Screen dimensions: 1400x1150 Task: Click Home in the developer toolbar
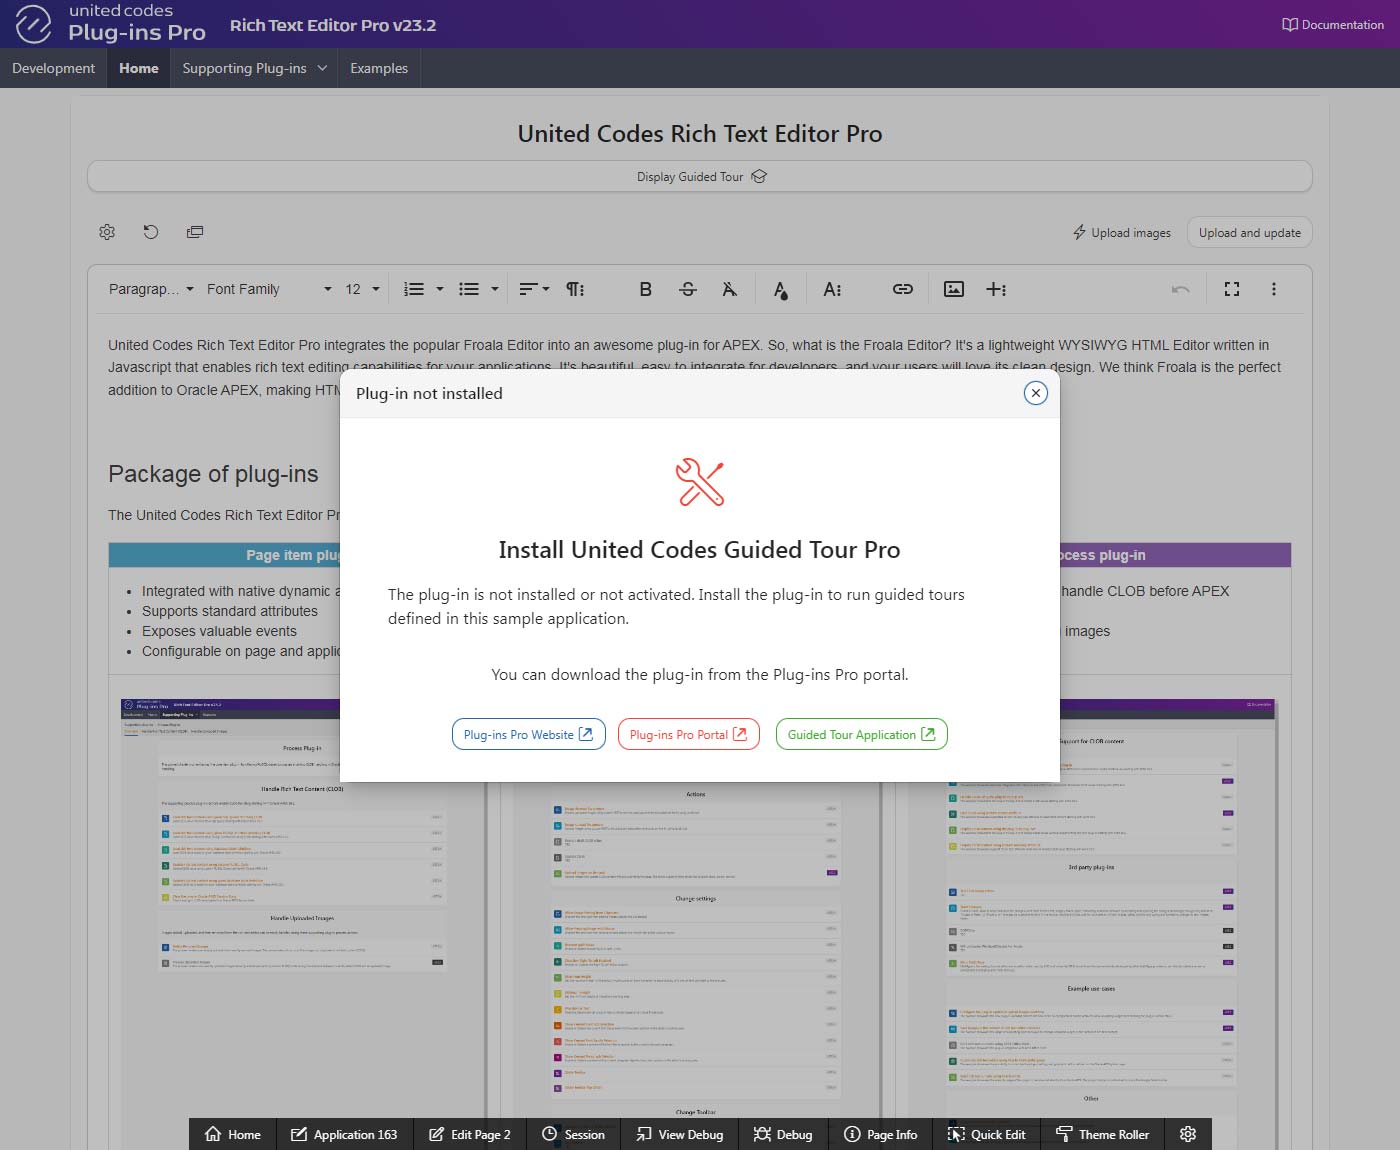click(233, 1134)
